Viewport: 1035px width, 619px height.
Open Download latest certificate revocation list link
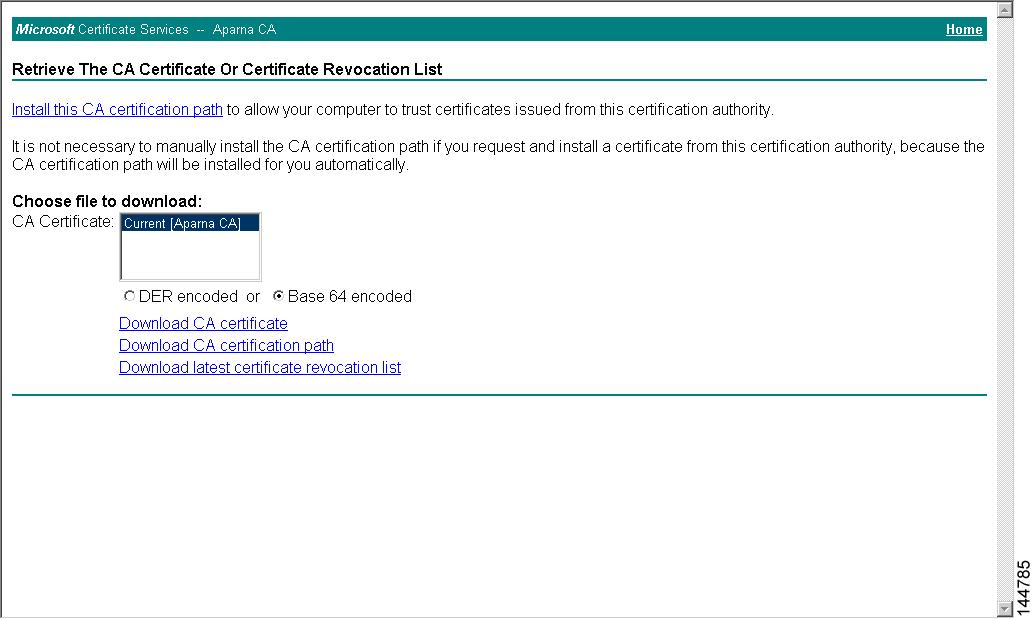point(260,368)
